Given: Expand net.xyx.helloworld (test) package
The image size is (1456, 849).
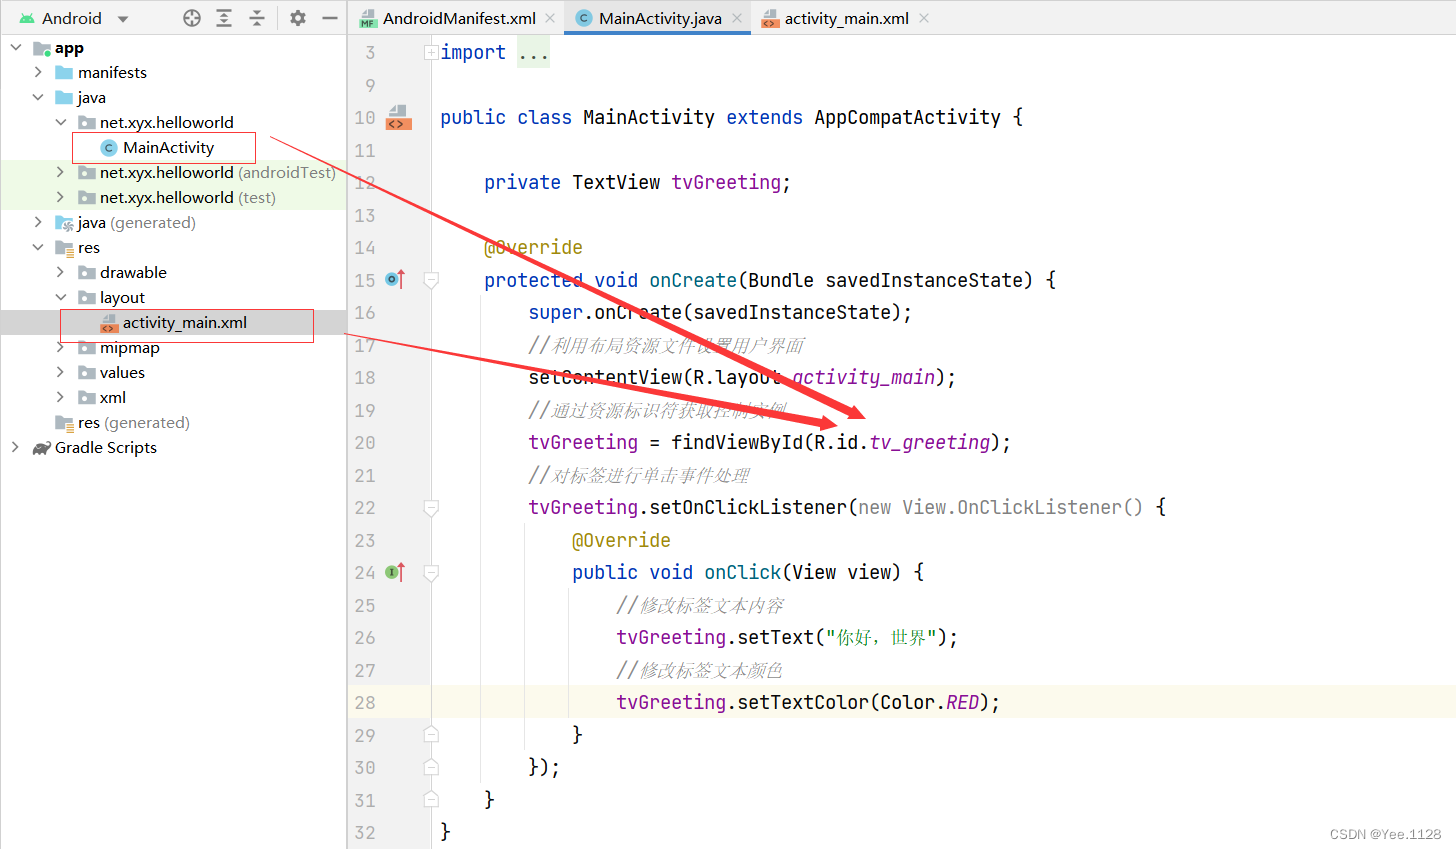Looking at the screenshot, I should coord(60,197).
